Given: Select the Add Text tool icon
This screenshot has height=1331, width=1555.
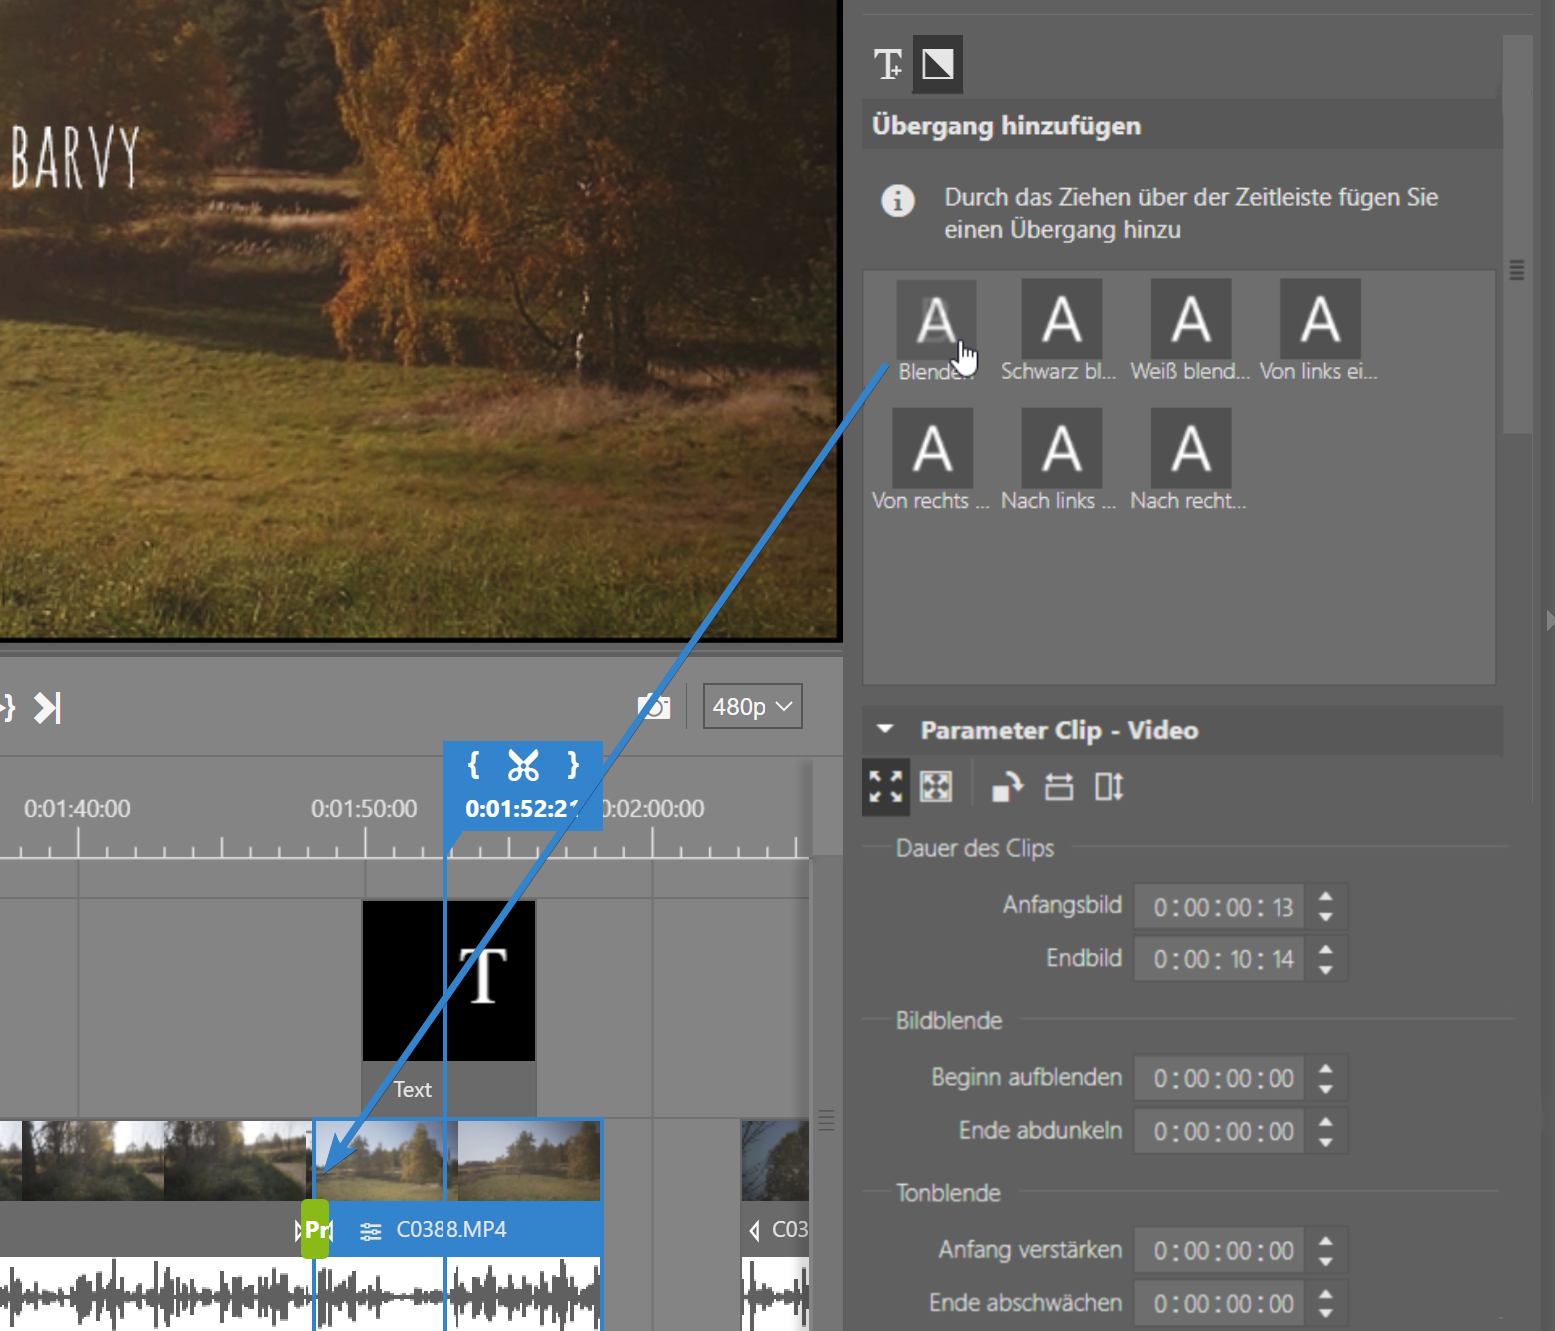Looking at the screenshot, I should coord(887,65).
